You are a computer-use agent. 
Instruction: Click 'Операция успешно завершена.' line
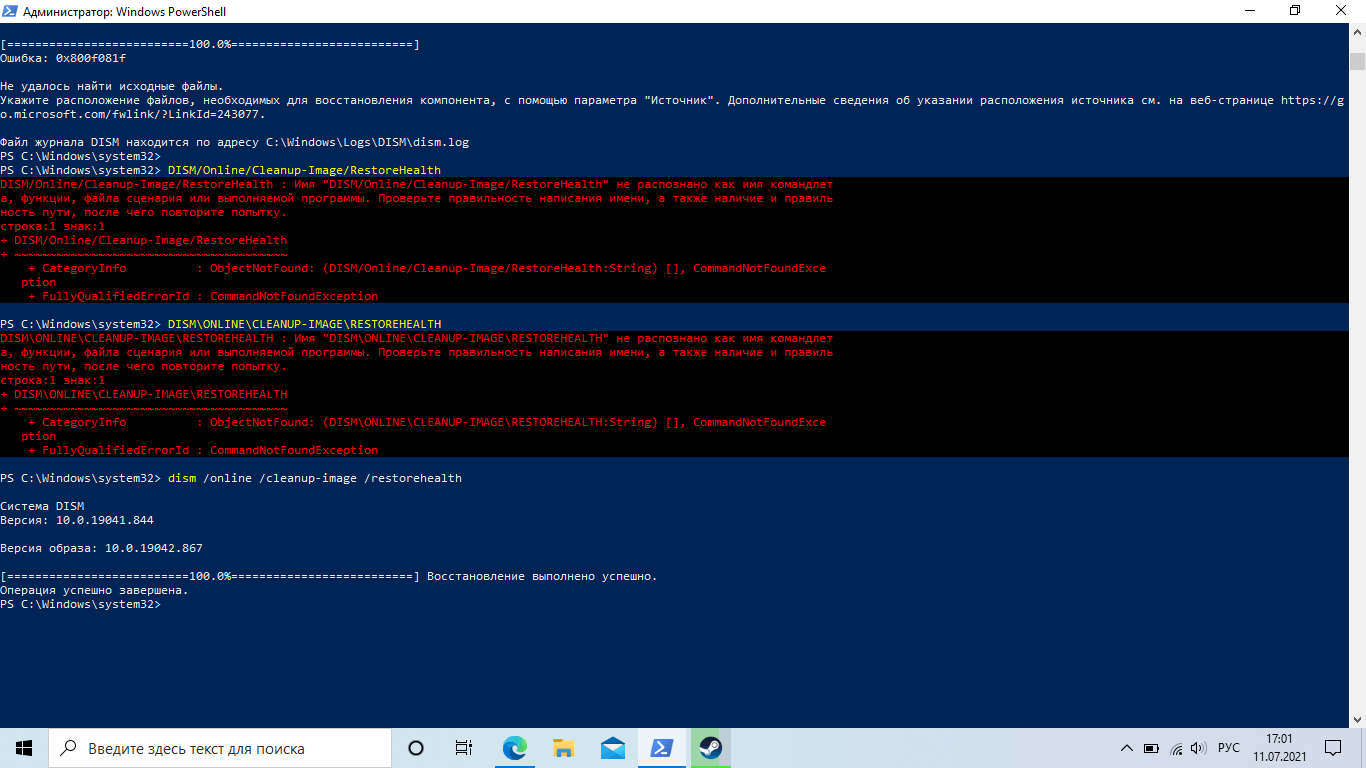(x=94, y=590)
